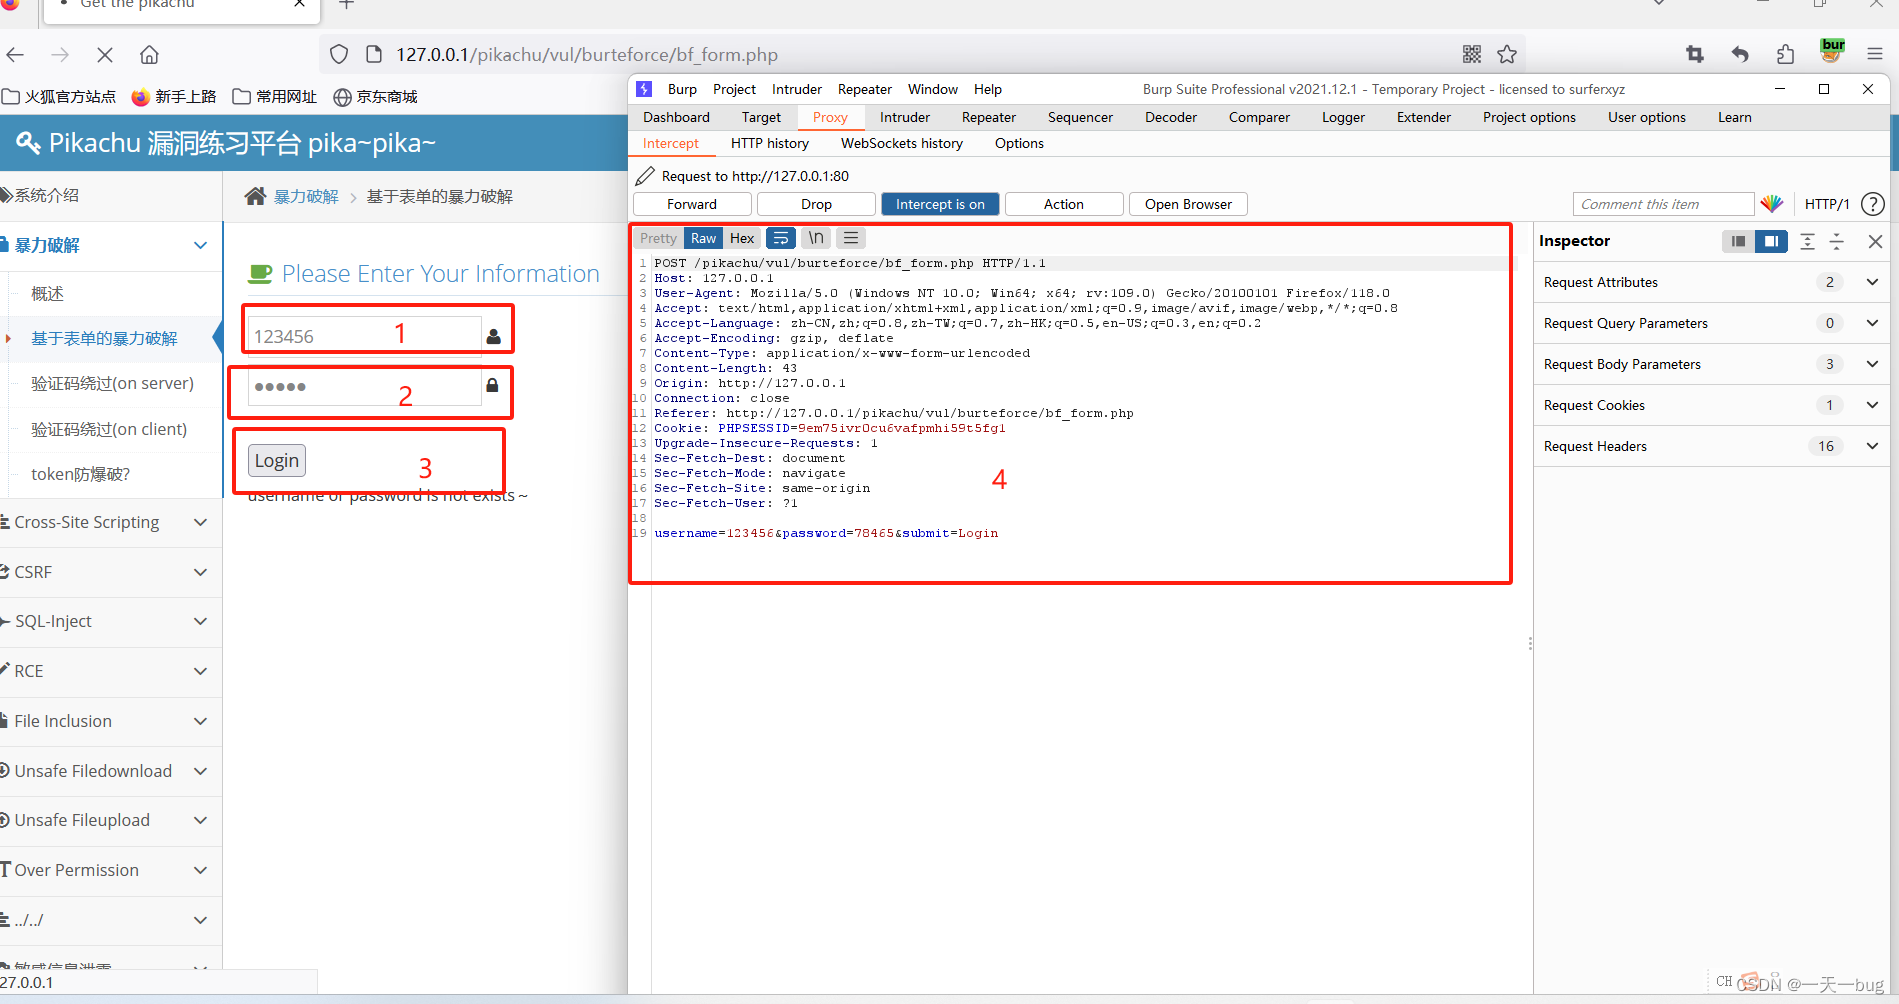Viewport: 1899px width, 1004px height.
Task: Select the Hex view tab
Action: pos(742,238)
